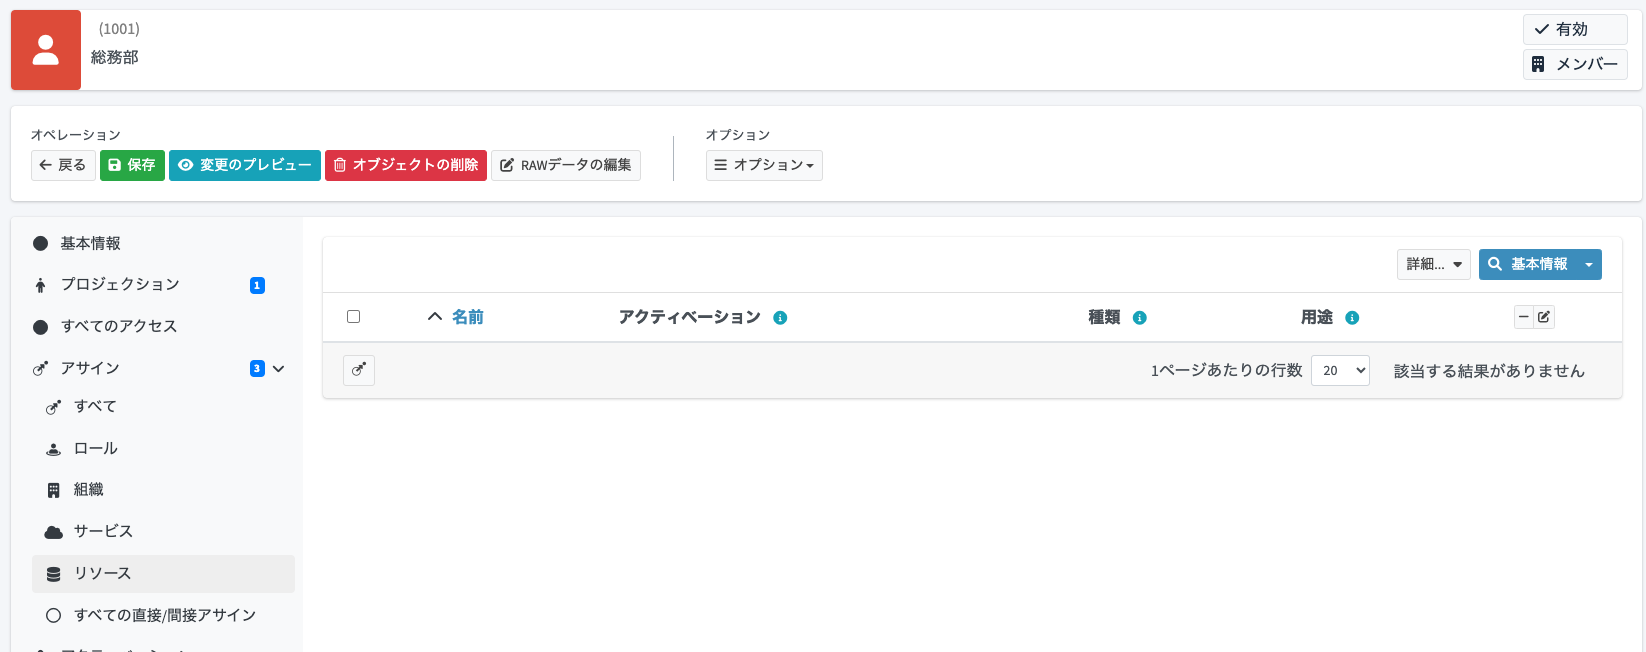
Task: Click the (1001) identifier text
Action: point(119,29)
